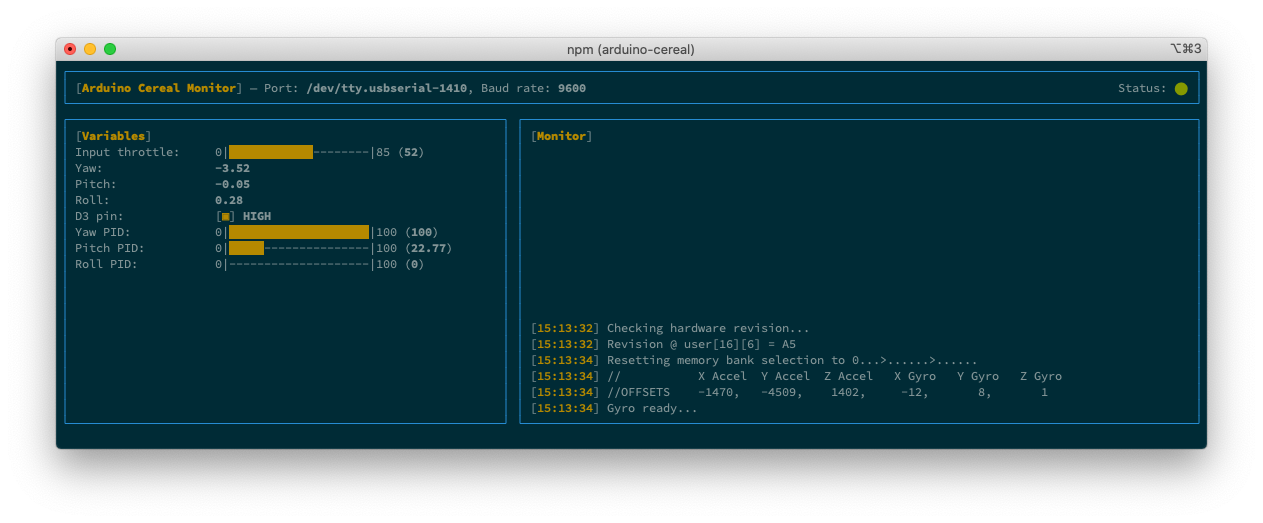Click the port path /dev/tty.usbserial-1410

(387, 88)
